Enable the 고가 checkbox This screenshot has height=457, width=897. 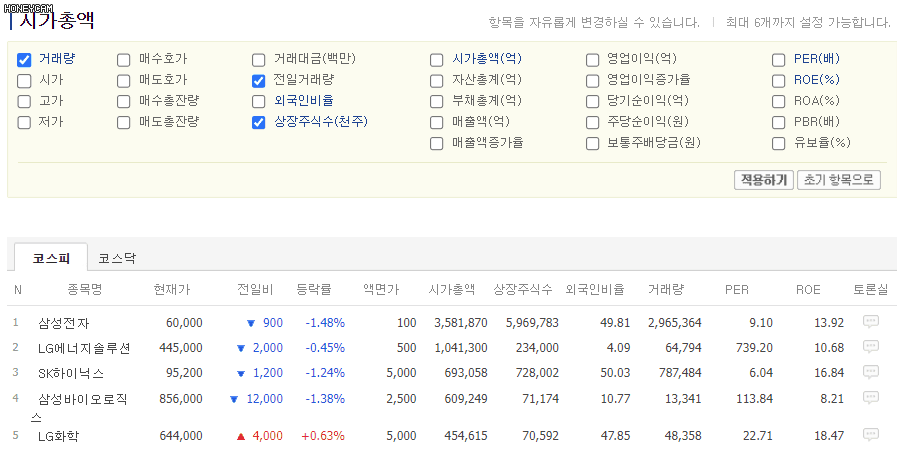click(x=23, y=102)
